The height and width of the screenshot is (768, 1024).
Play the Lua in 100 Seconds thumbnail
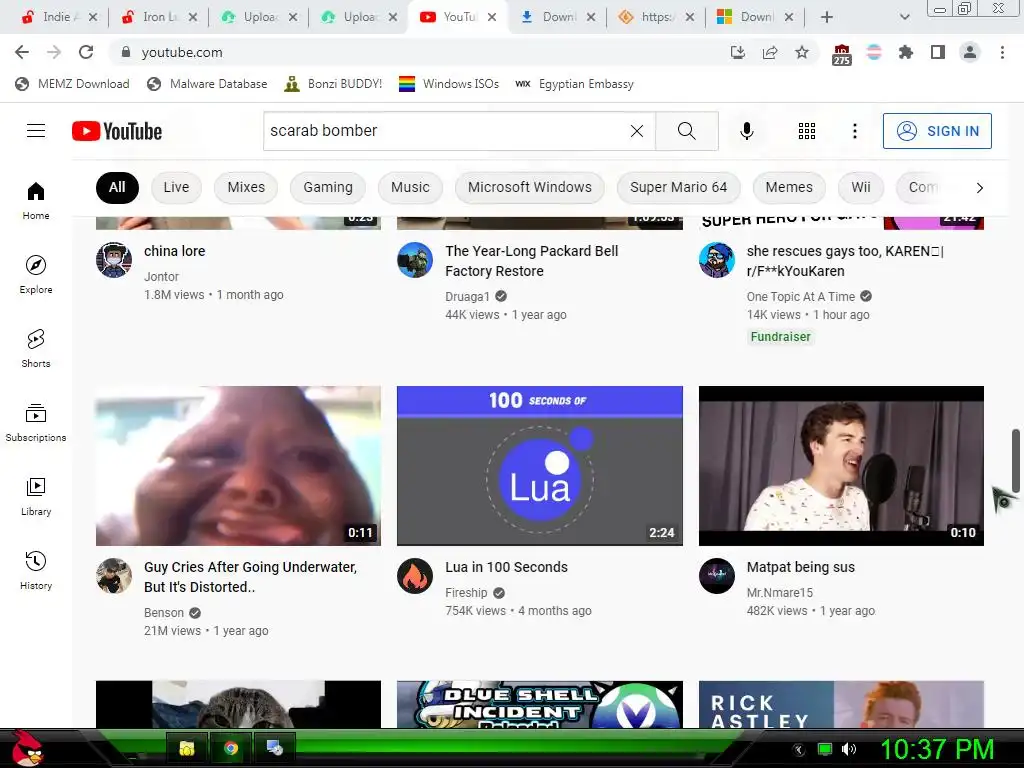(539, 466)
